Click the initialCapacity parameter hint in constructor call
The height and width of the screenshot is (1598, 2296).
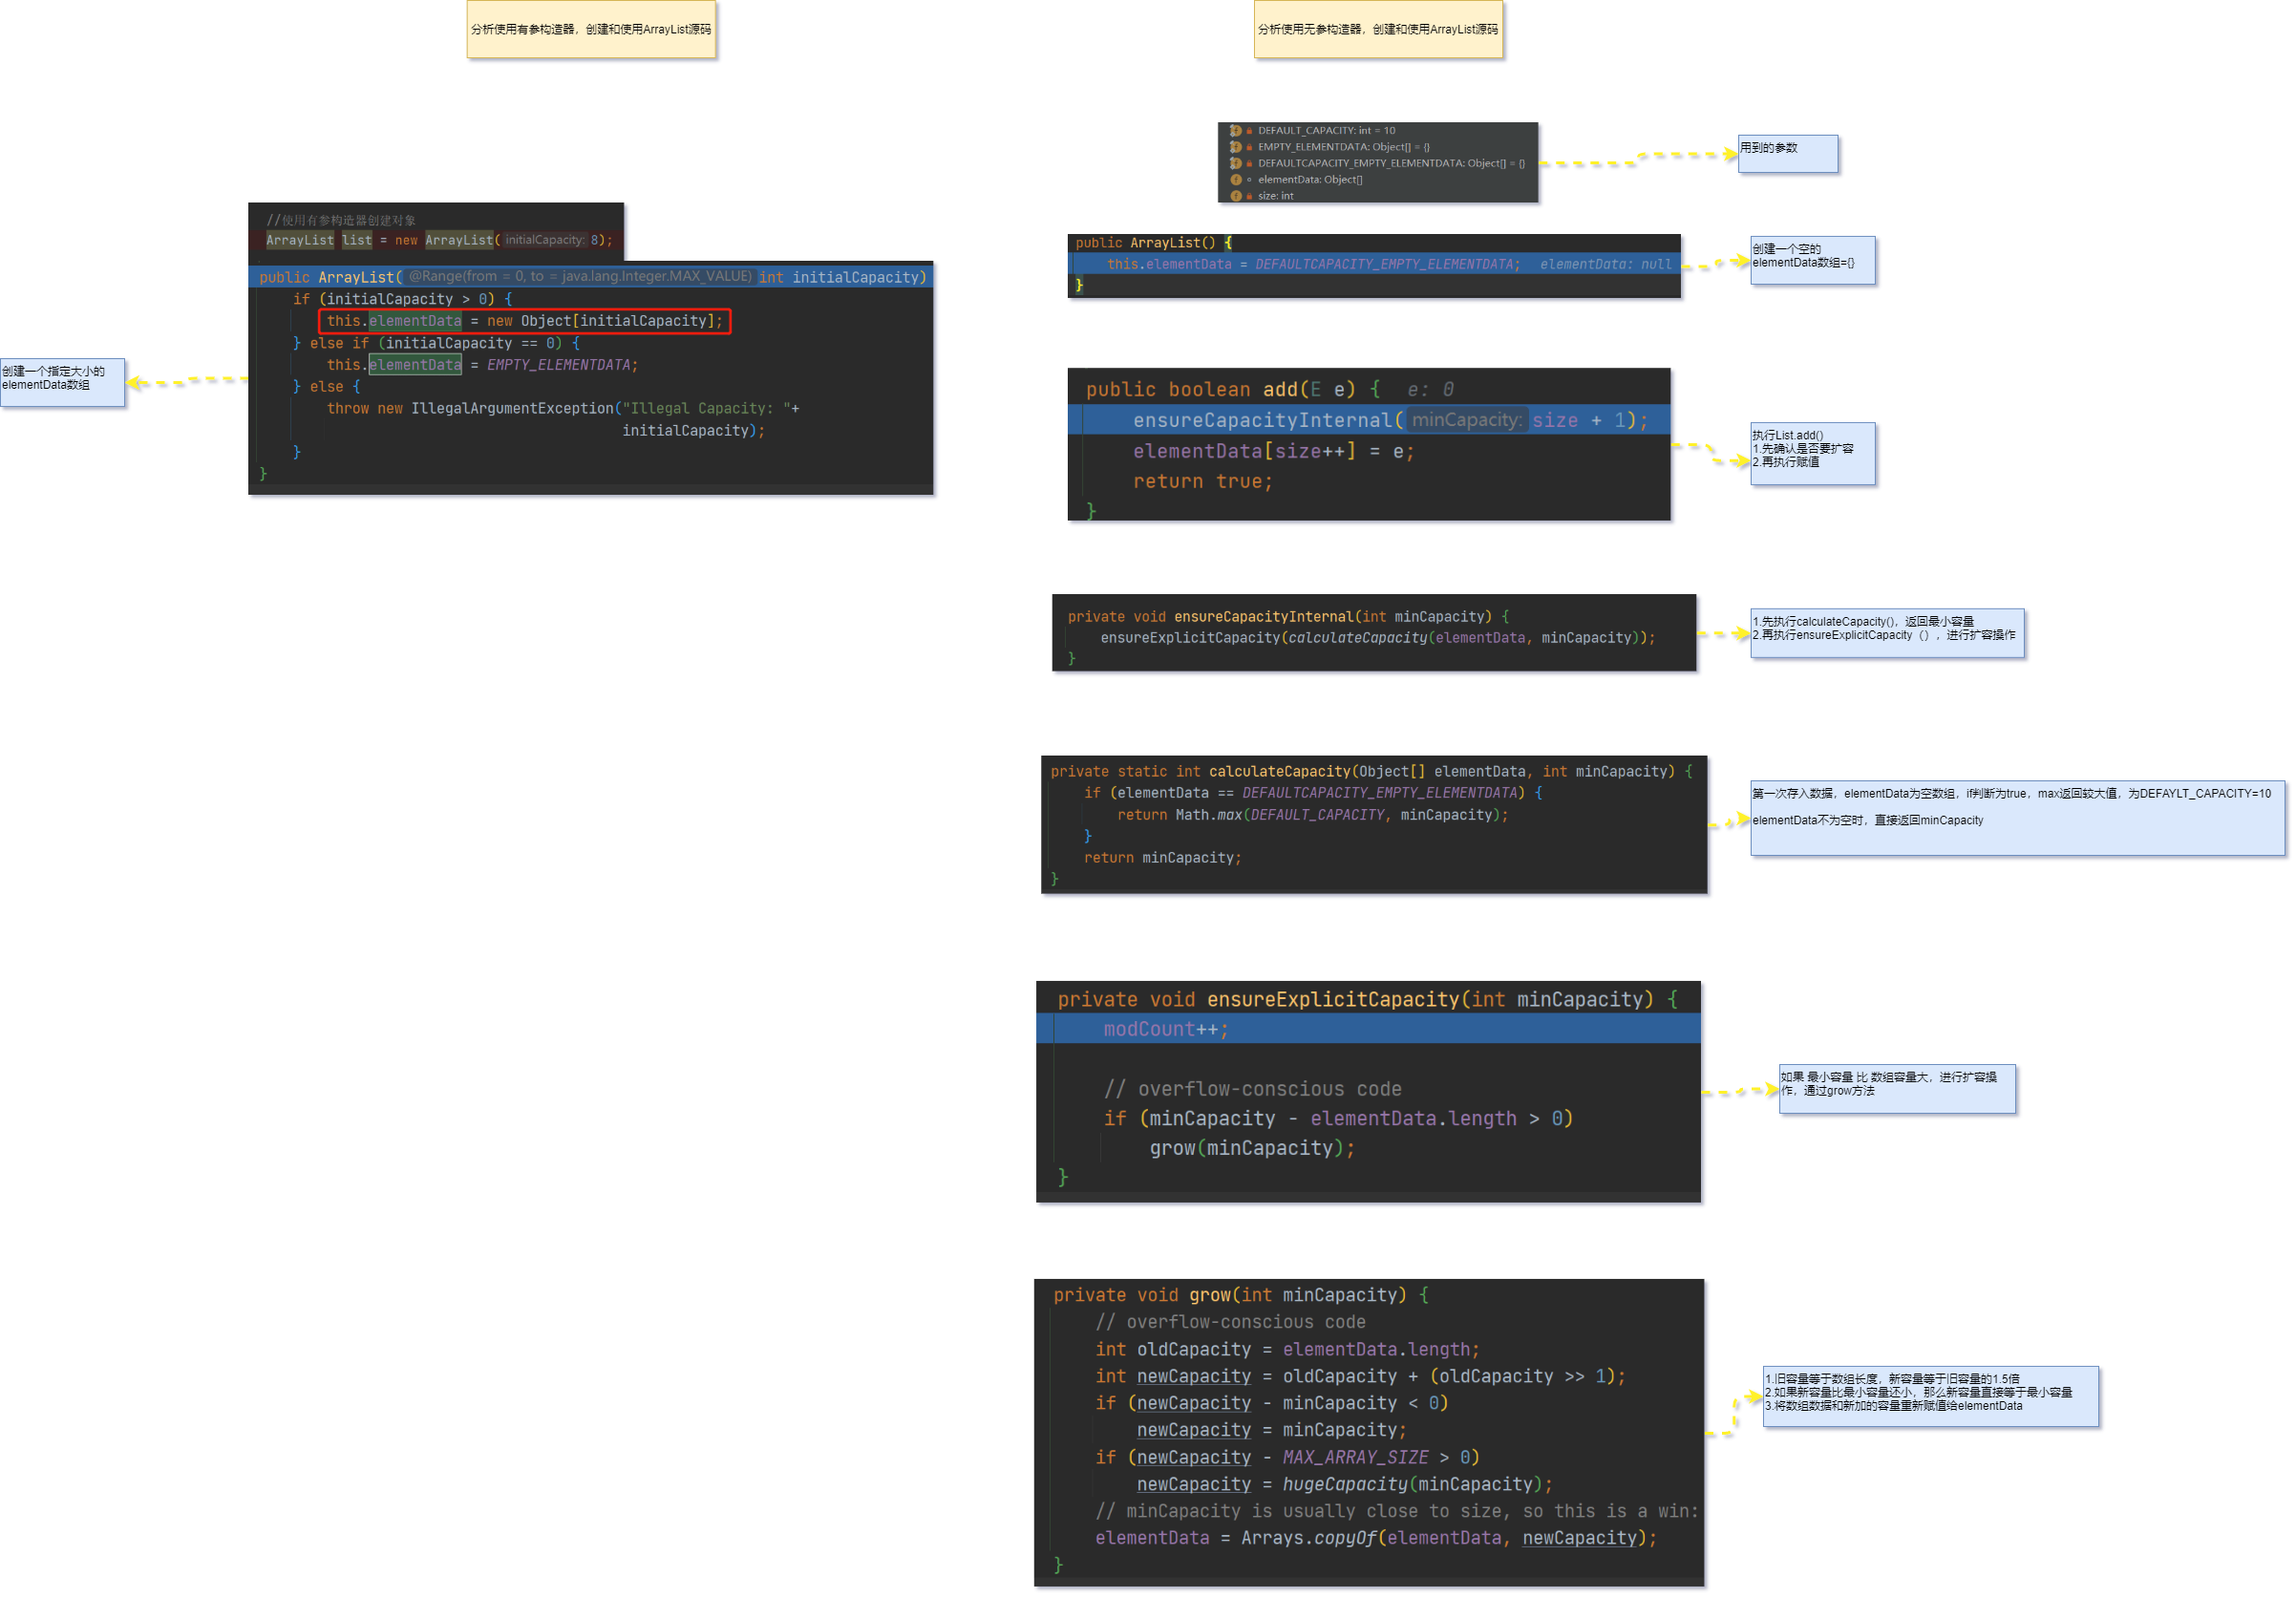point(544,240)
